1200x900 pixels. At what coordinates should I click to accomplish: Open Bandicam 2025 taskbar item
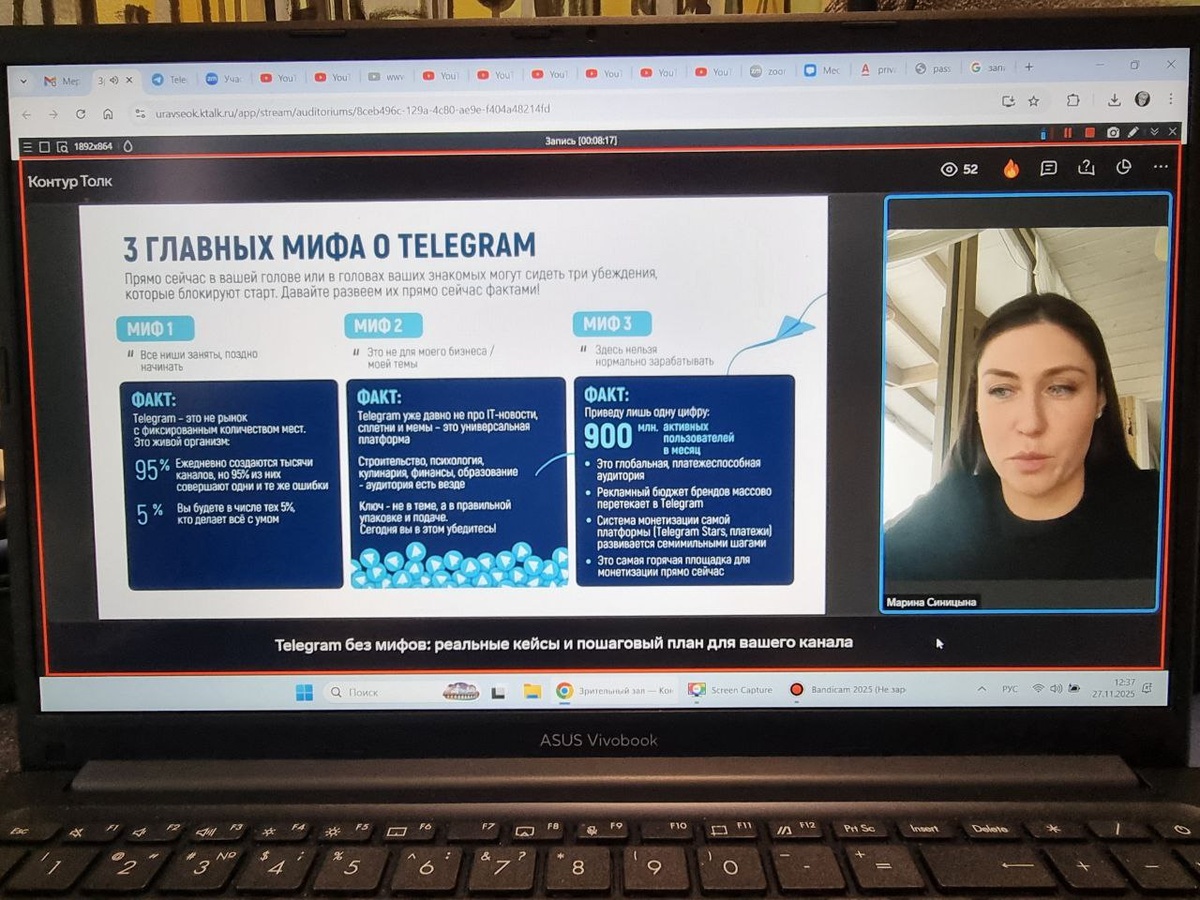pyautogui.click(x=849, y=689)
